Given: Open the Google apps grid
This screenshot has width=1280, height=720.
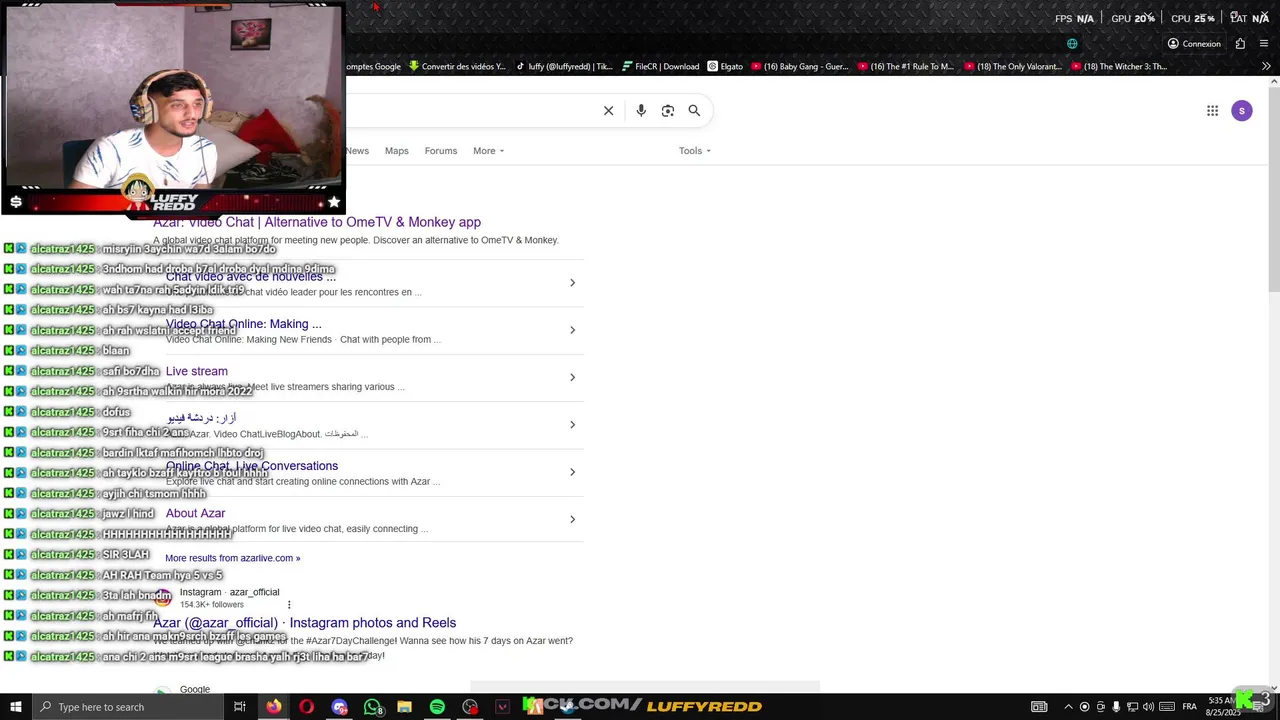Looking at the screenshot, I should 1212,111.
